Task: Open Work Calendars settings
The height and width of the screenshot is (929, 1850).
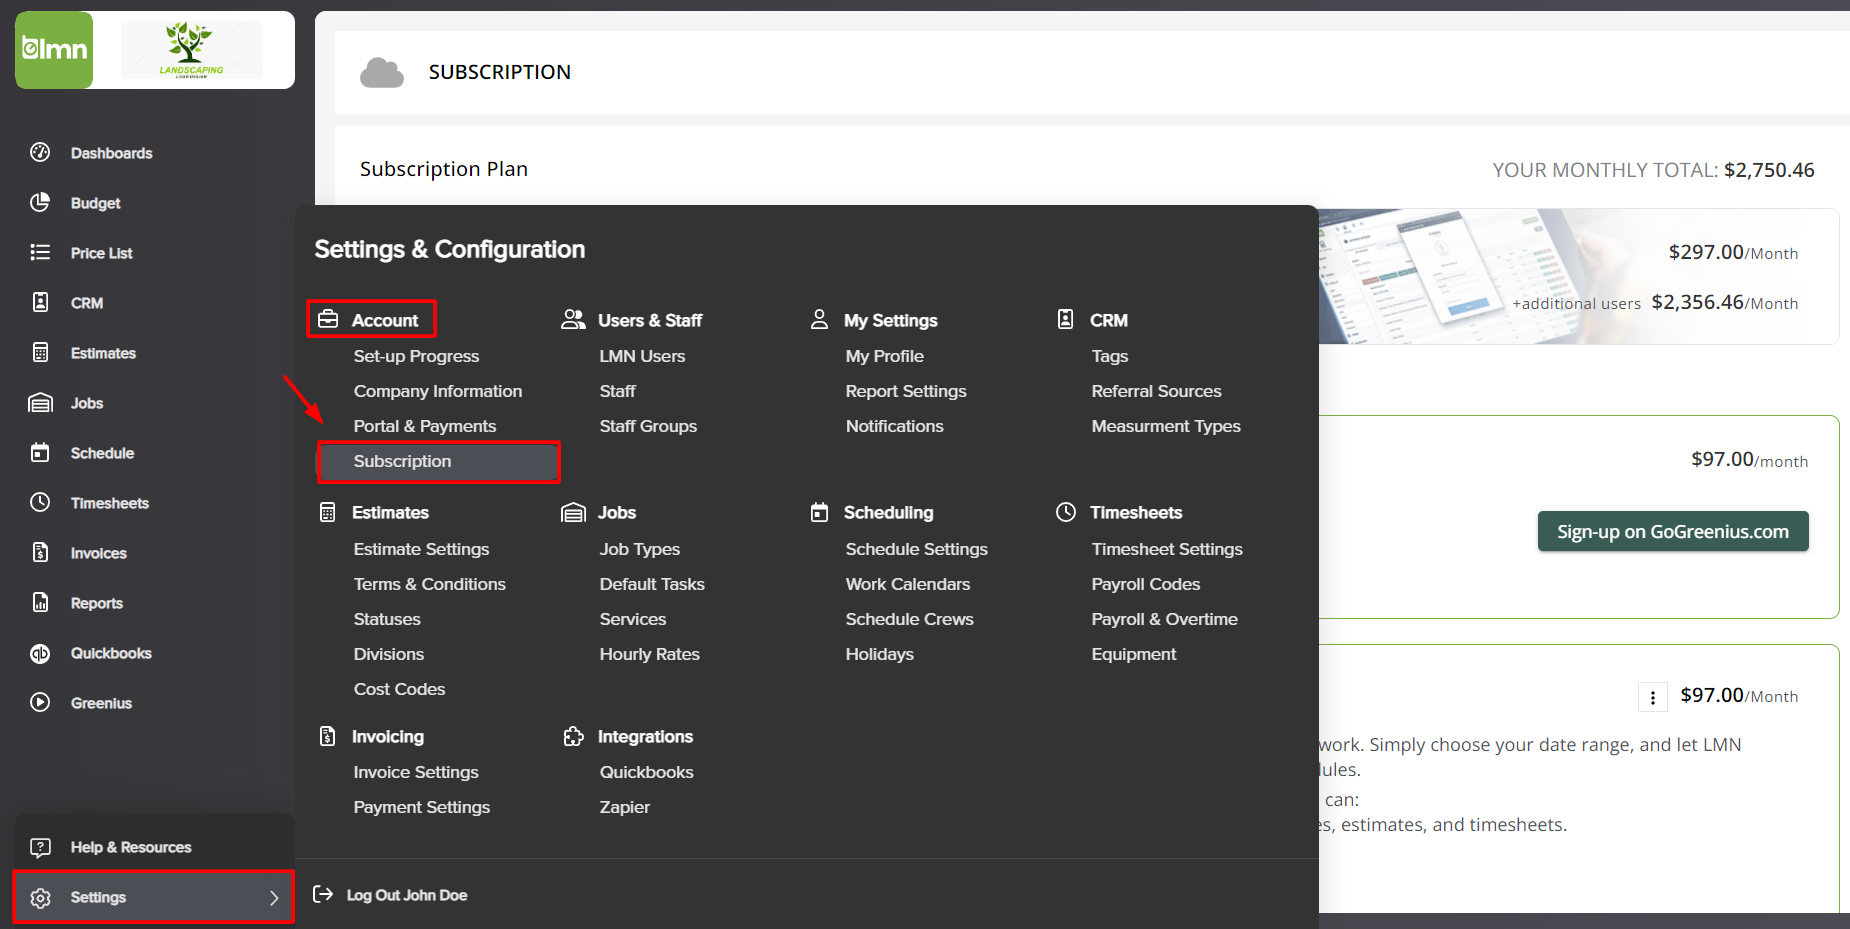Action: (x=907, y=584)
